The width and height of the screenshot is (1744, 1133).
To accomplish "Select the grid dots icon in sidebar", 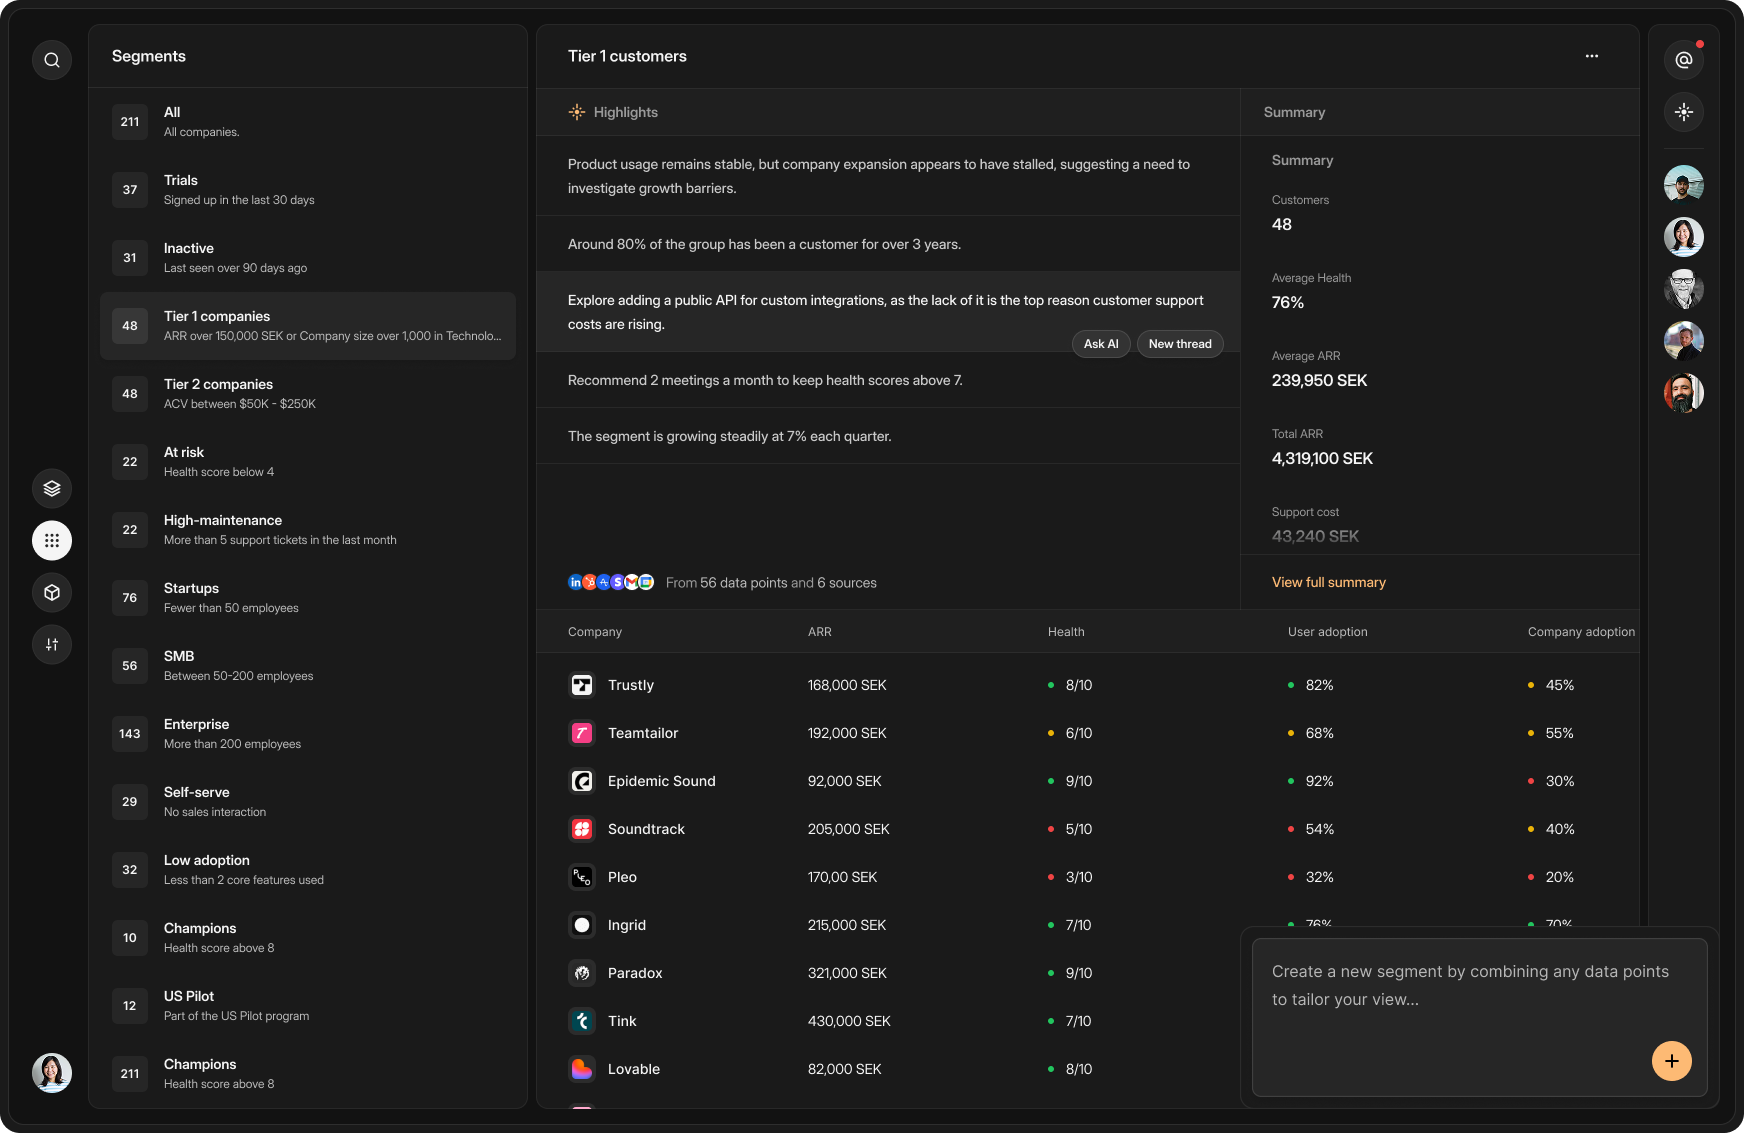I will pyautogui.click(x=52, y=541).
